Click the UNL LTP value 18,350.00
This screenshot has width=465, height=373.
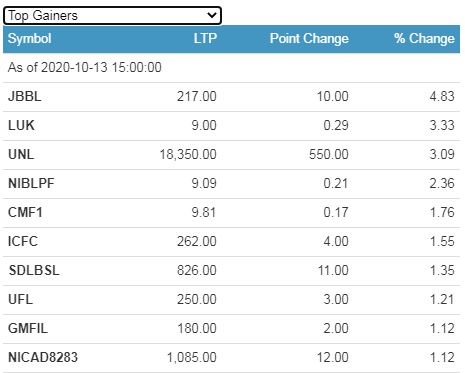point(188,154)
